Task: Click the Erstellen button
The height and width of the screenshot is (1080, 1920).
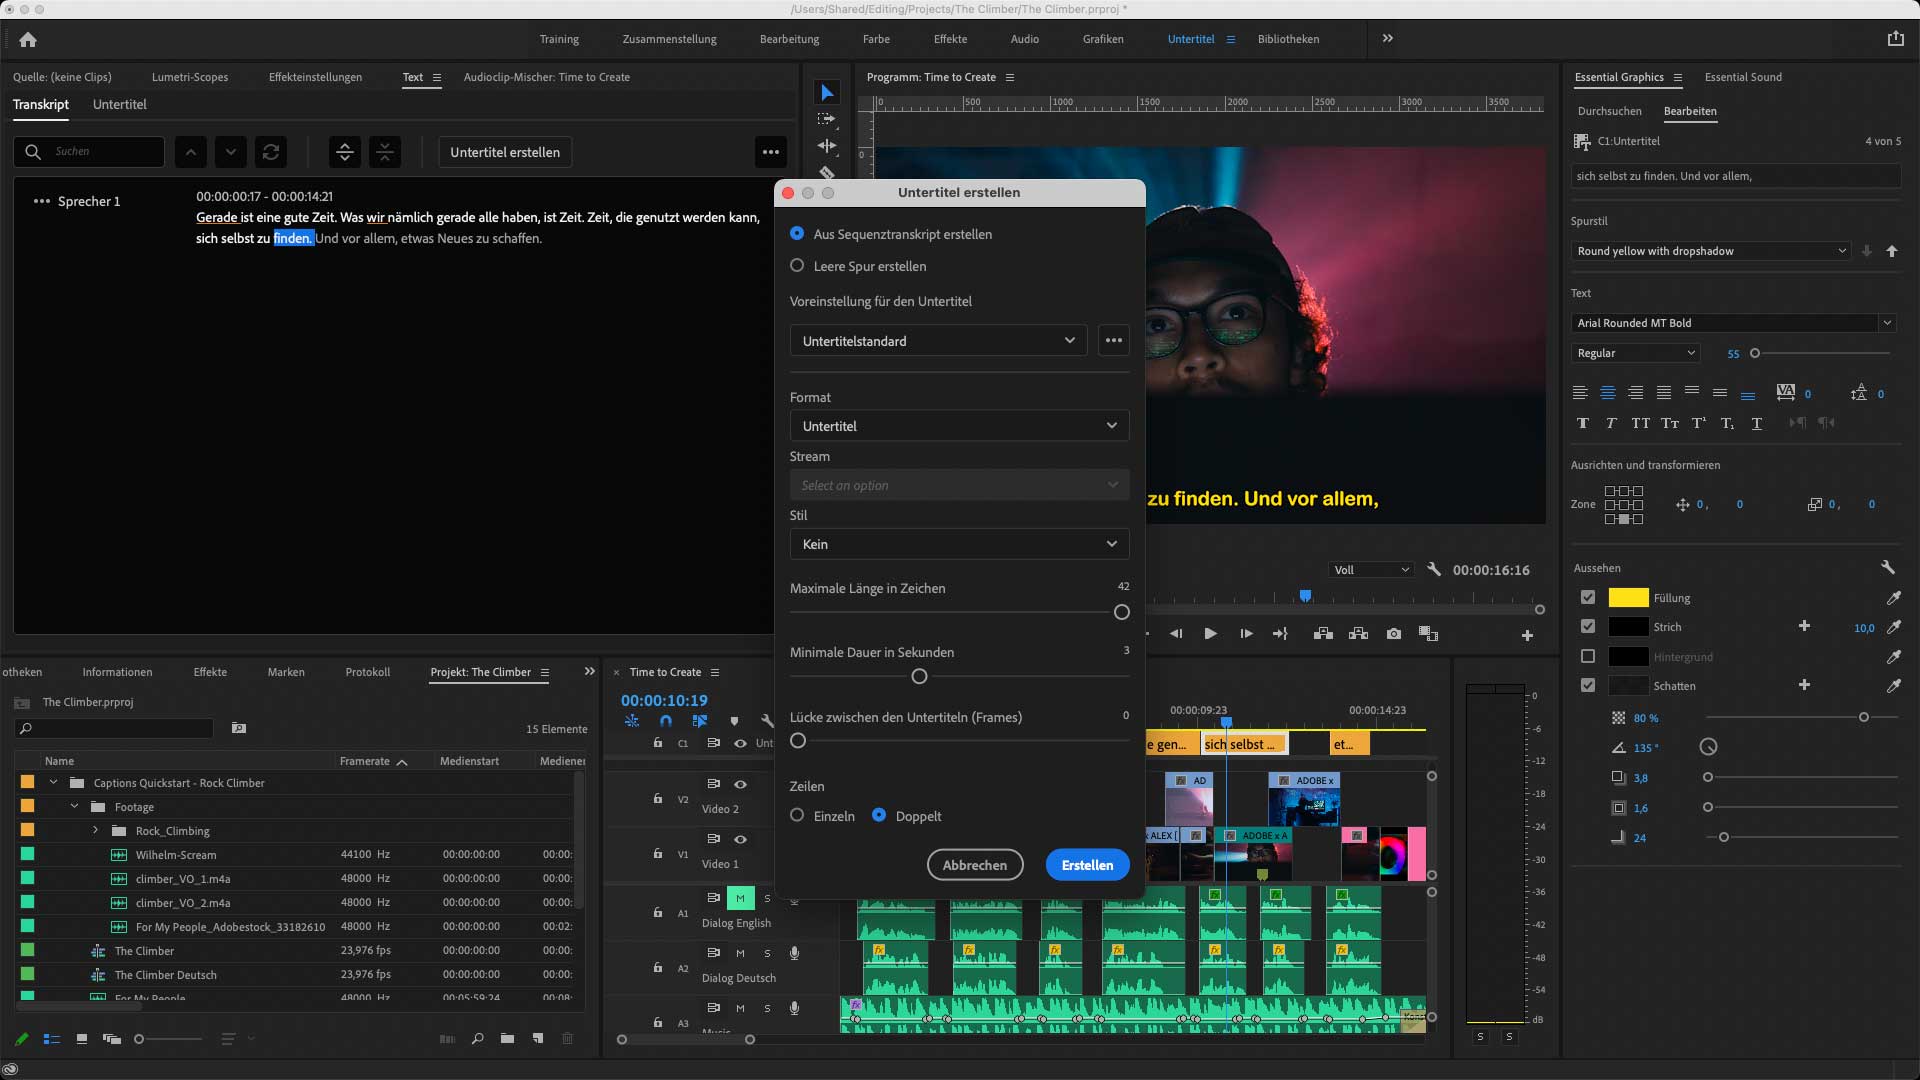Action: pyautogui.click(x=1087, y=865)
